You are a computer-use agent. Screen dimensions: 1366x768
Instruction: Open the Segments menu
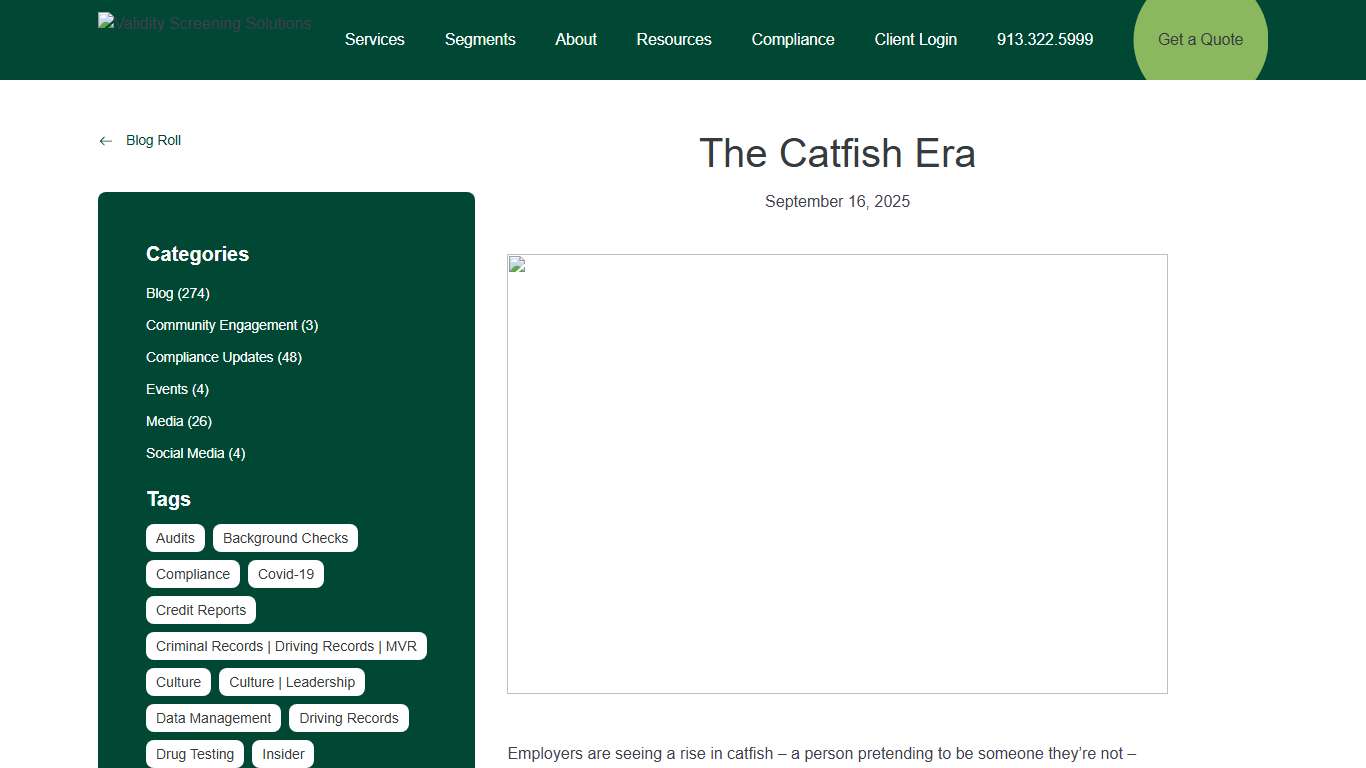[480, 40]
